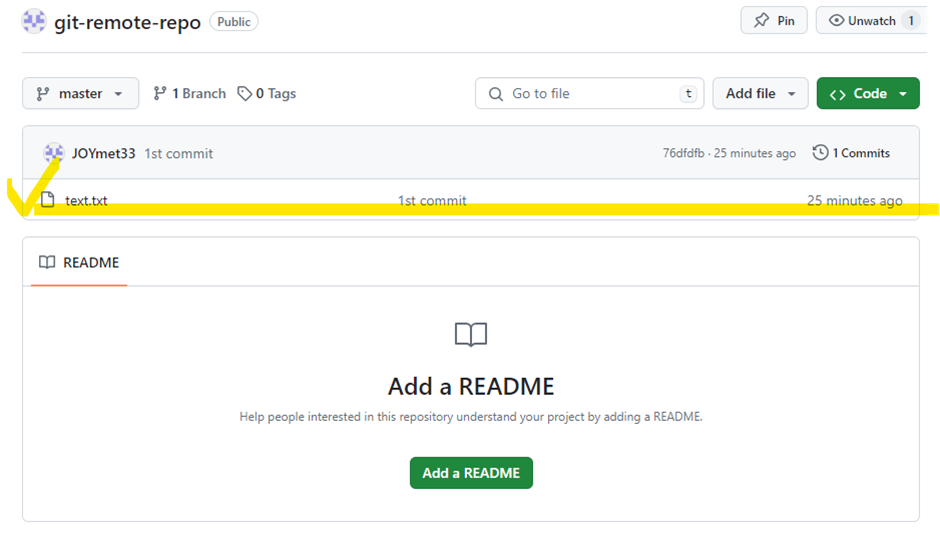
Task: Click the history clock icon beside 1 Commits
Action: [820, 152]
